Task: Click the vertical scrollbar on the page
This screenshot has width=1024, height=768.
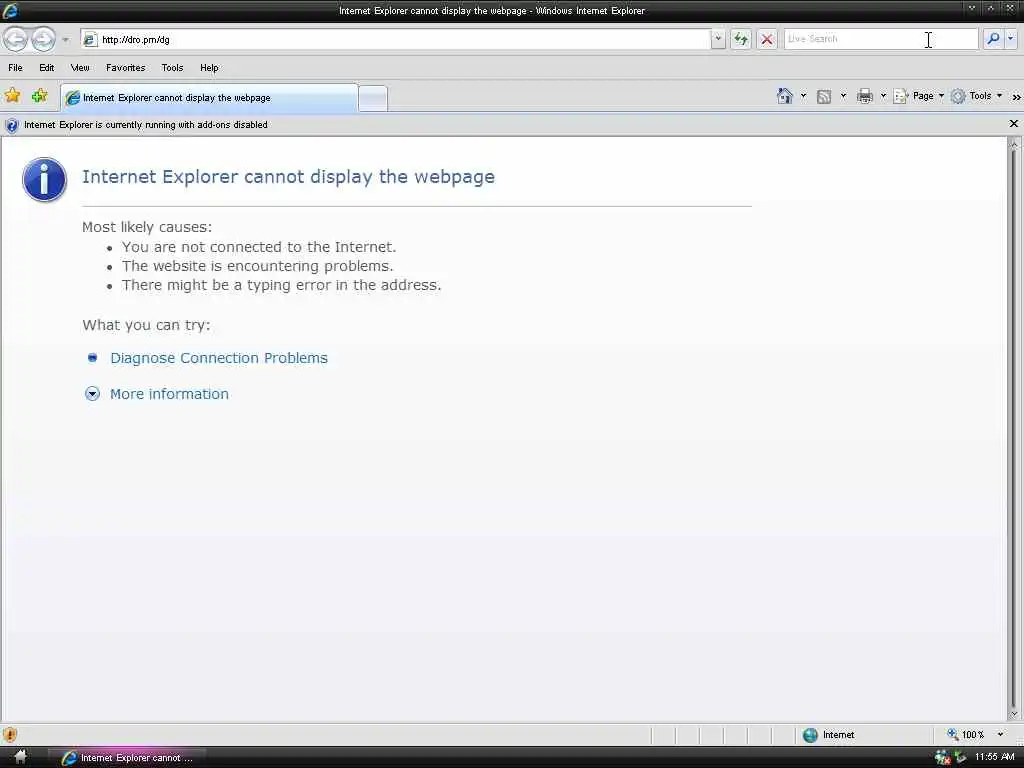Action: (1014, 428)
